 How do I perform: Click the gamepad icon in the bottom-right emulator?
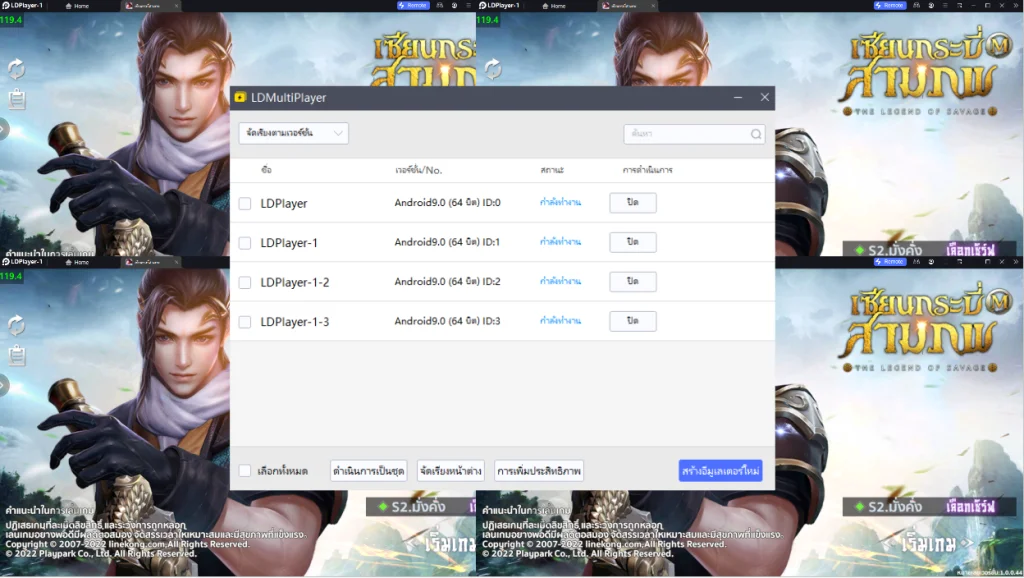pos(916,262)
